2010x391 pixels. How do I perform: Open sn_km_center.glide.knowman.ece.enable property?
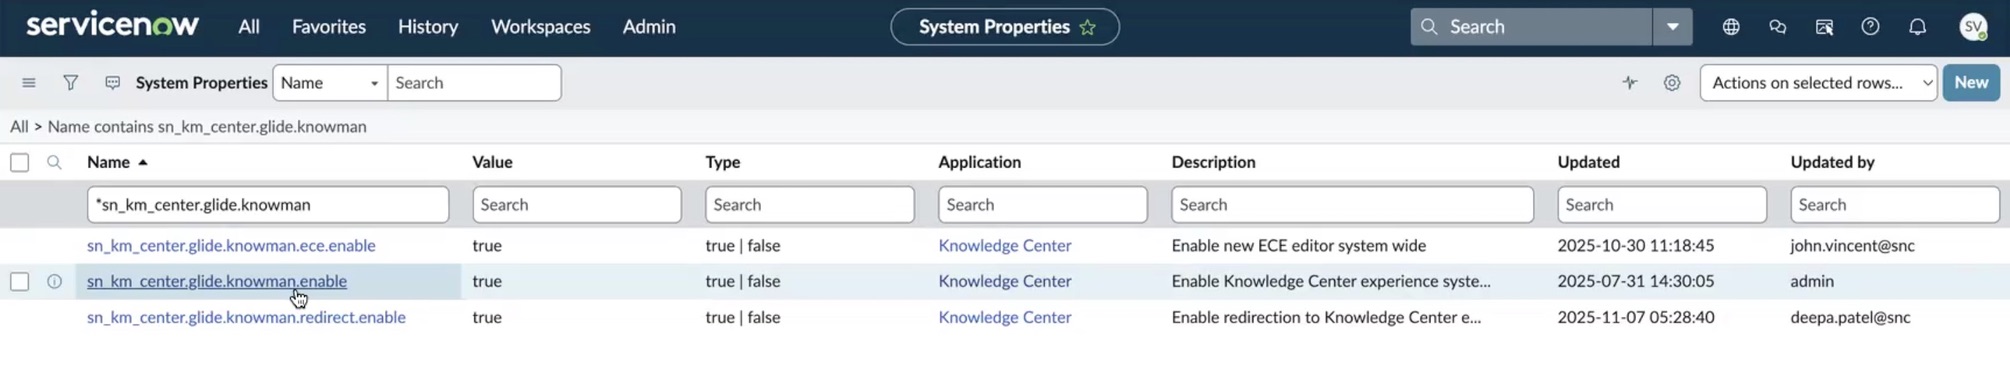[231, 245]
